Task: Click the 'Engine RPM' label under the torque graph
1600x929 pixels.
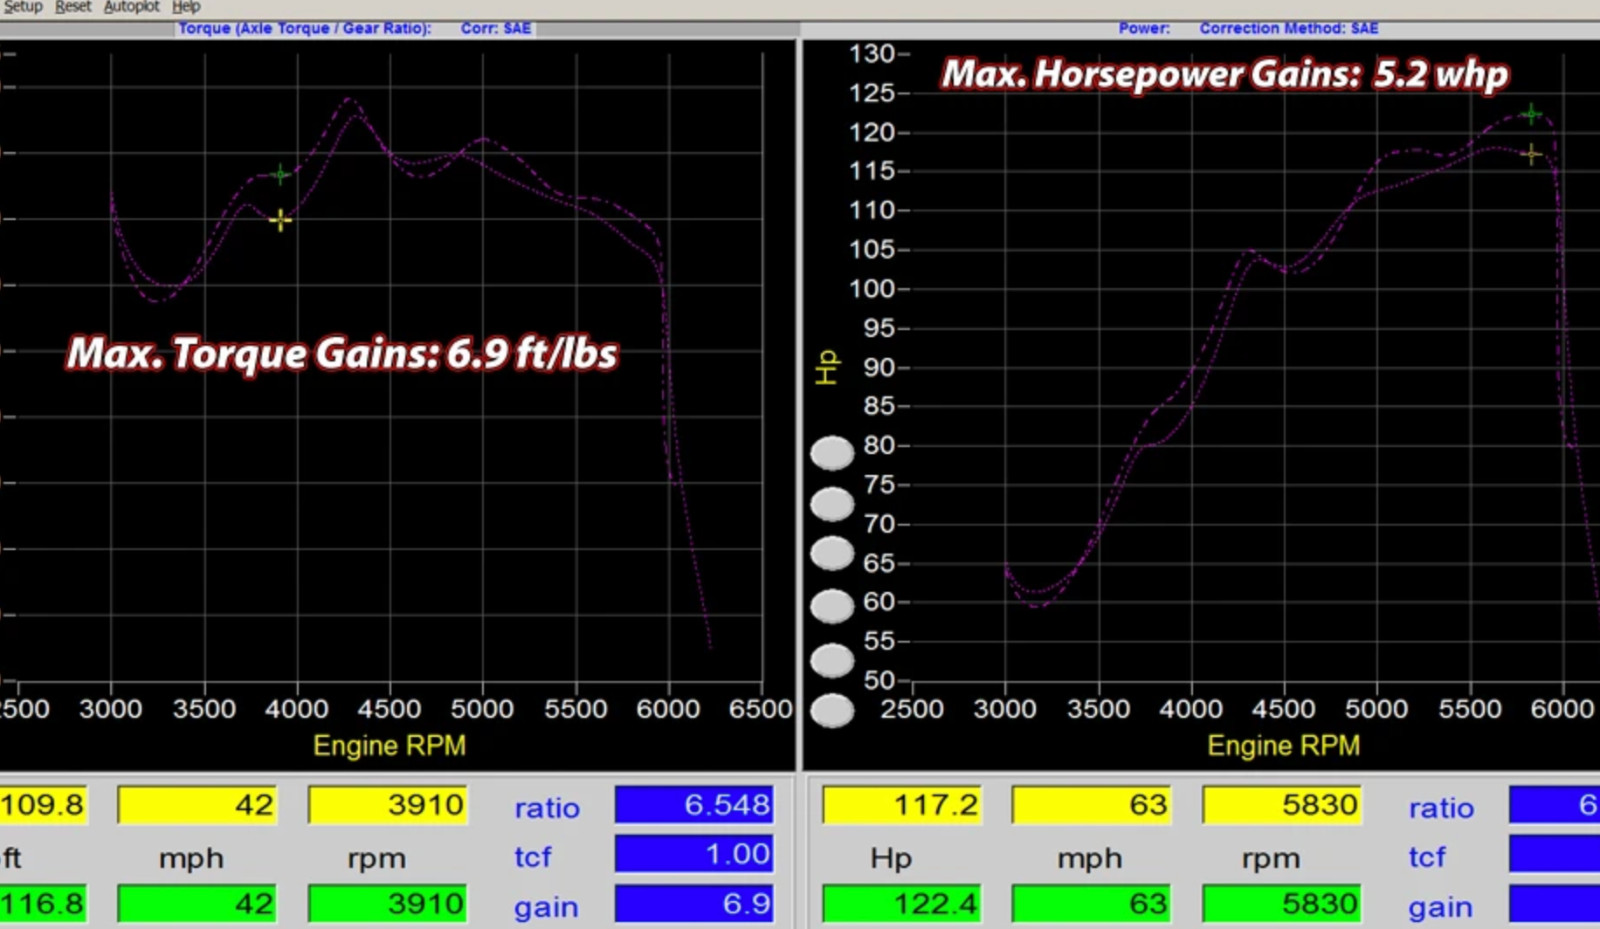Action: (x=389, y=746)
